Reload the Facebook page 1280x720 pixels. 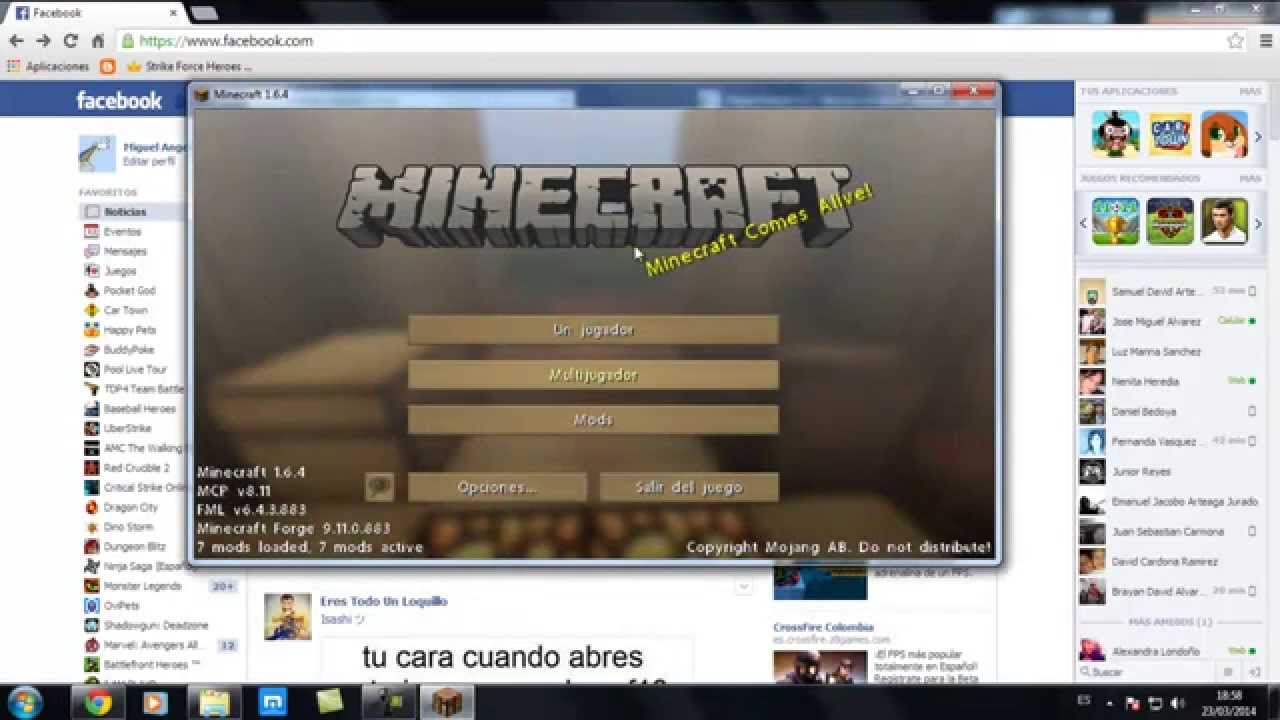[x=70, y=41]
